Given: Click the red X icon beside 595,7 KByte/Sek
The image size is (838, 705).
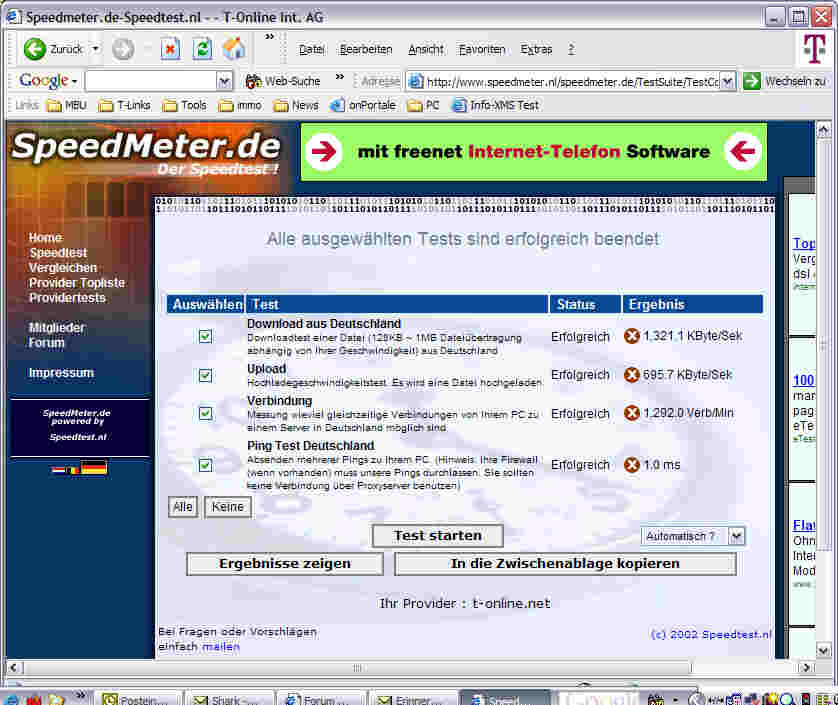Looking at the screenshot, I should (632, 375).
